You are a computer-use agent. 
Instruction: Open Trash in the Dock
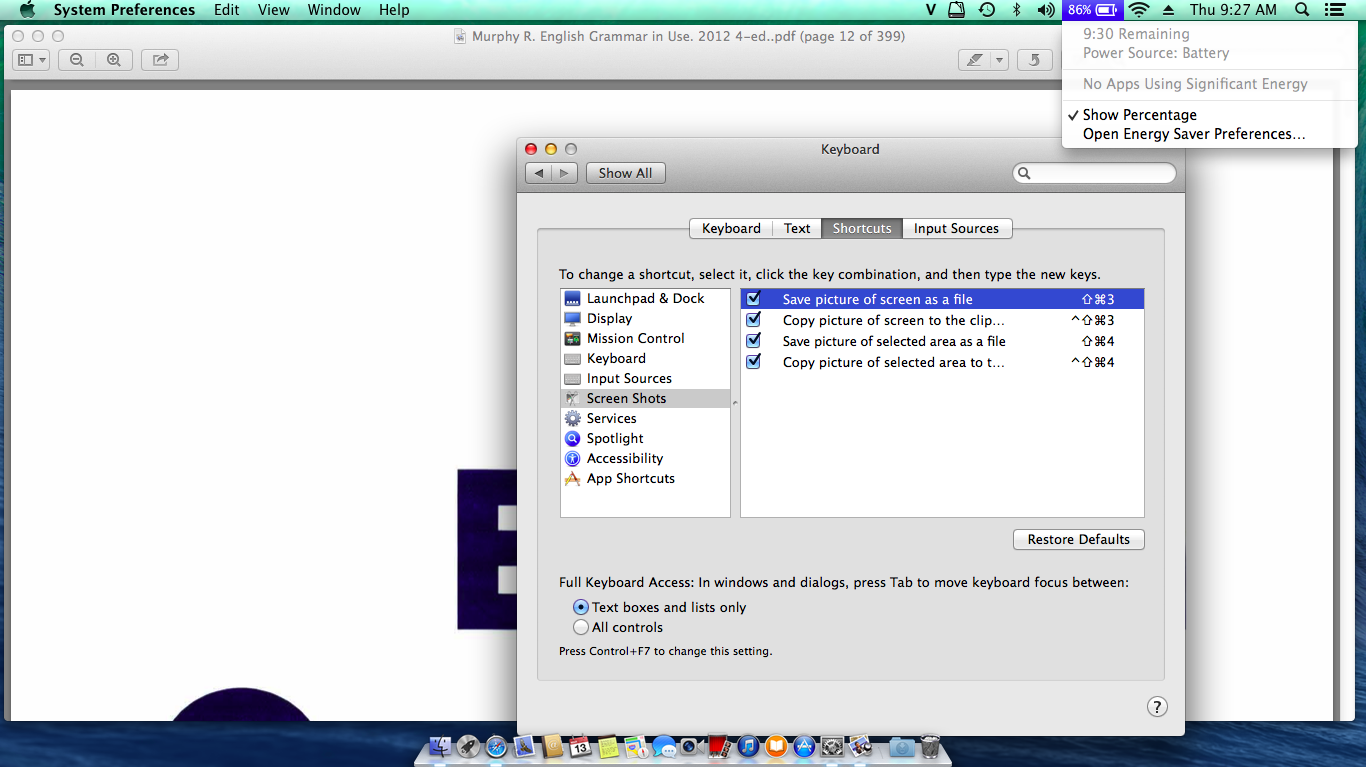click(x=930, y=746)
